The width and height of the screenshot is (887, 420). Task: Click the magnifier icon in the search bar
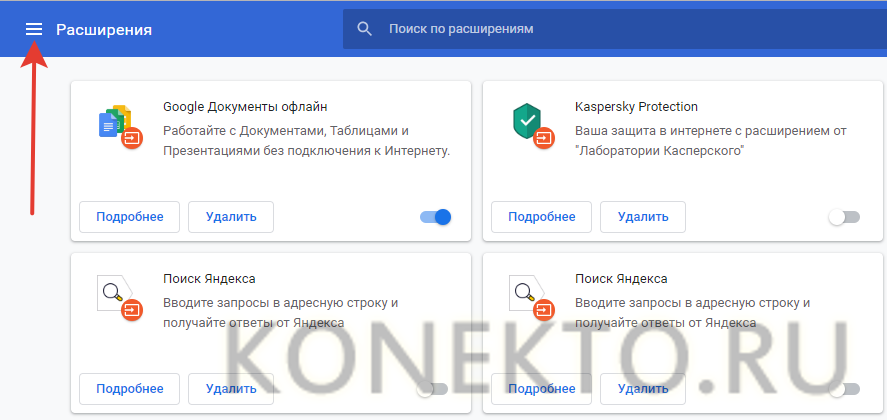click(365, 29)
